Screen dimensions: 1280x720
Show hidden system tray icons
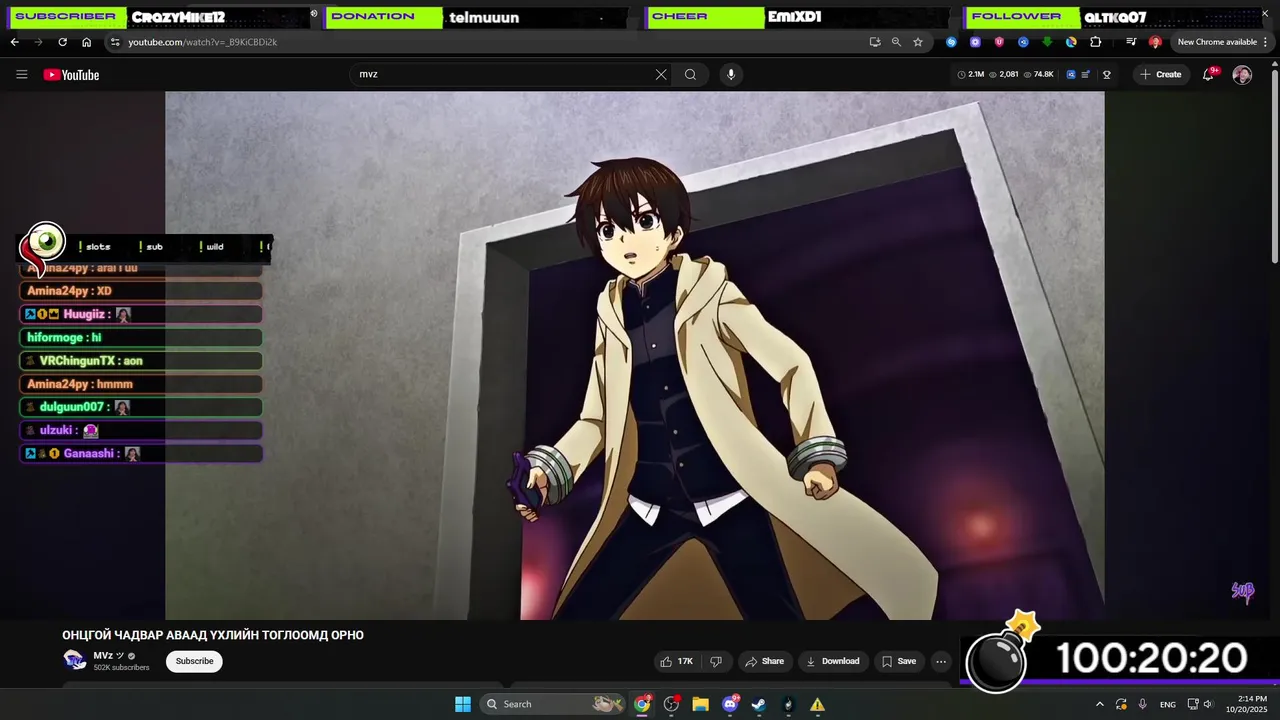coord(1099,704)
